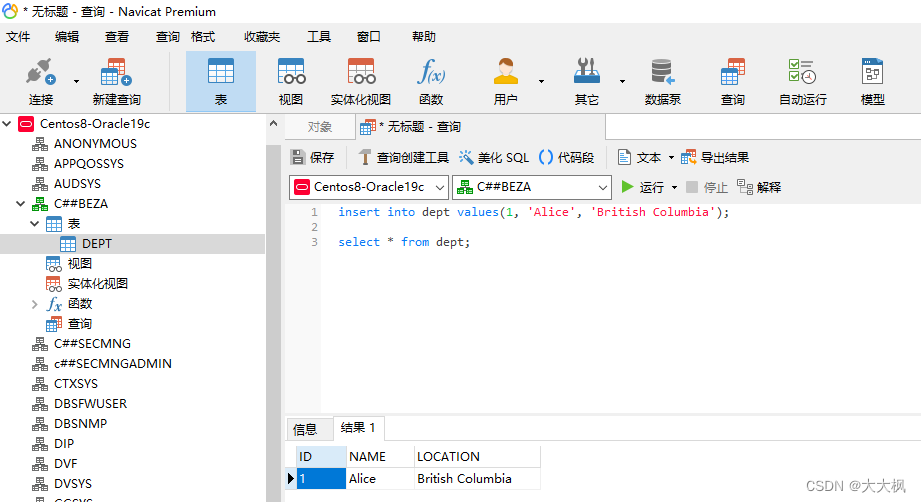Select the c##SECMNGADMIN schema

click(113, 363)
